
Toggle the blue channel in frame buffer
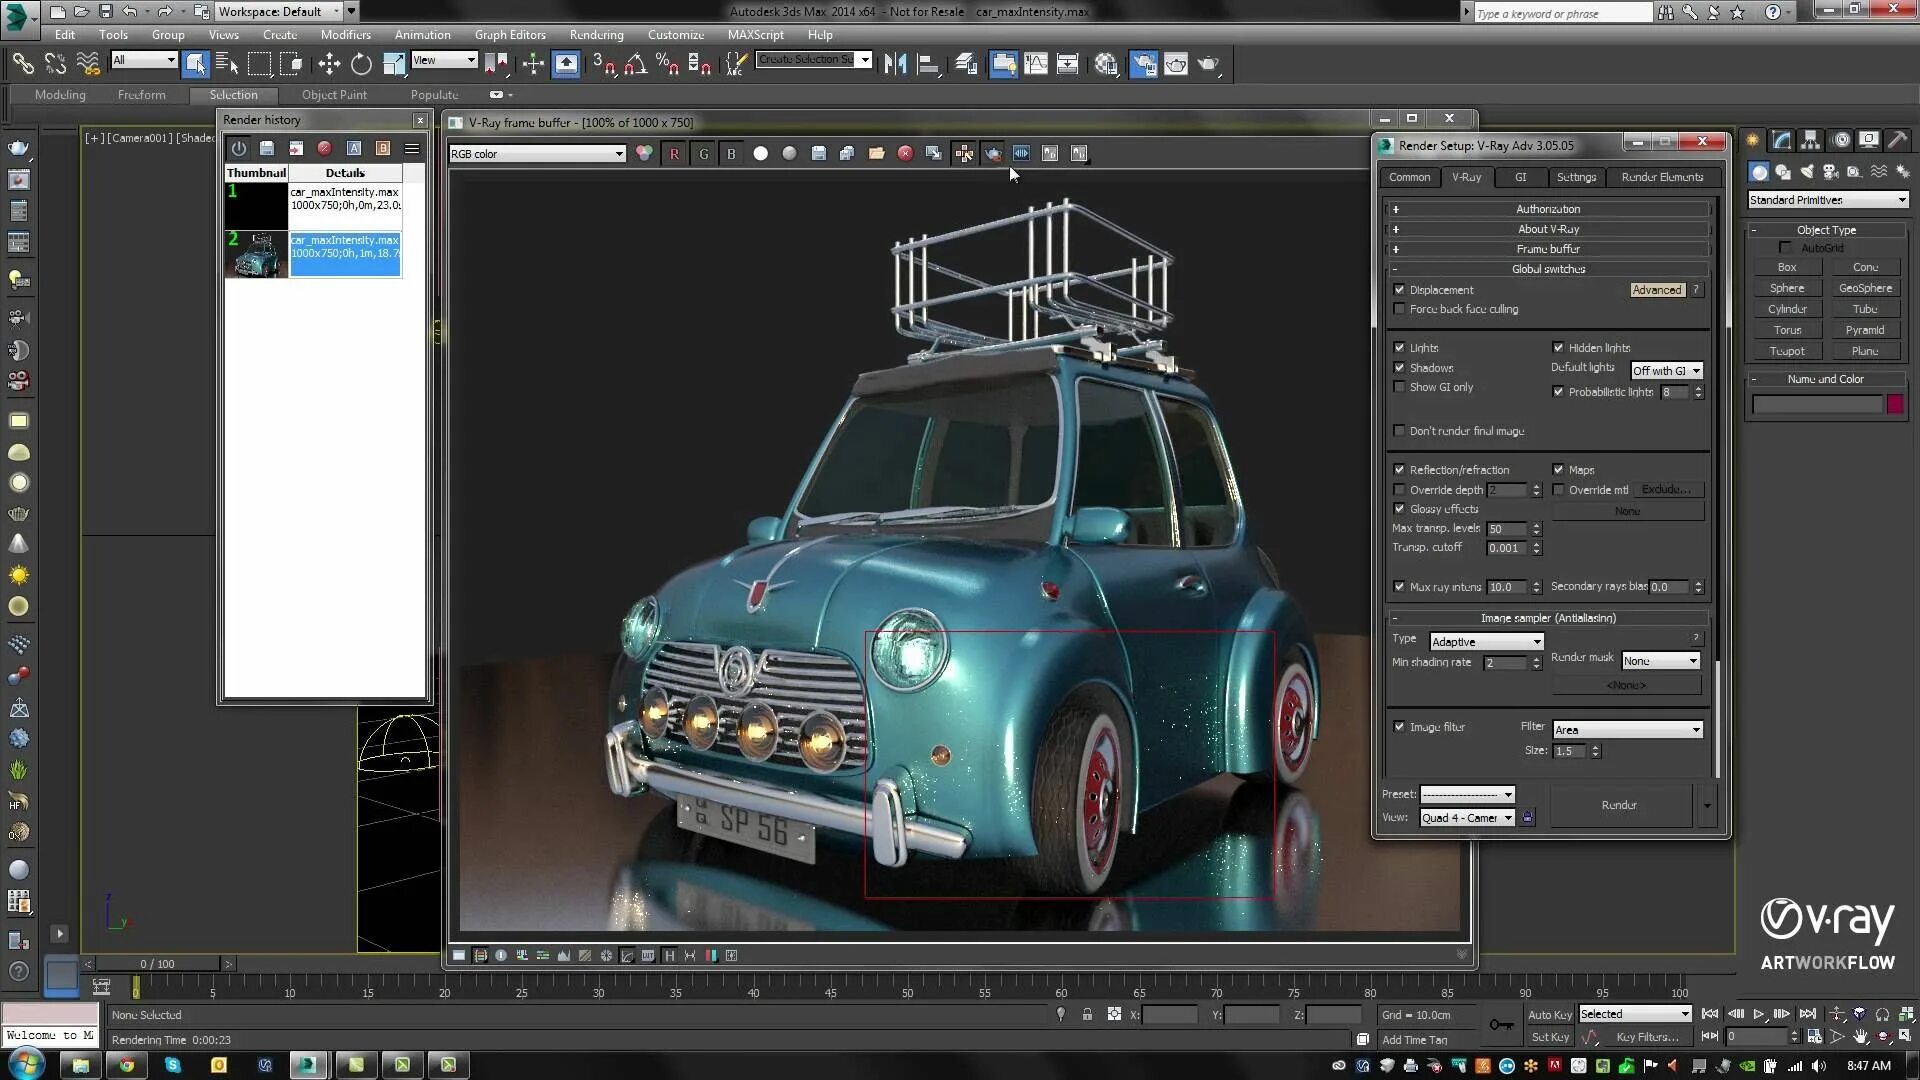[731, 154]
